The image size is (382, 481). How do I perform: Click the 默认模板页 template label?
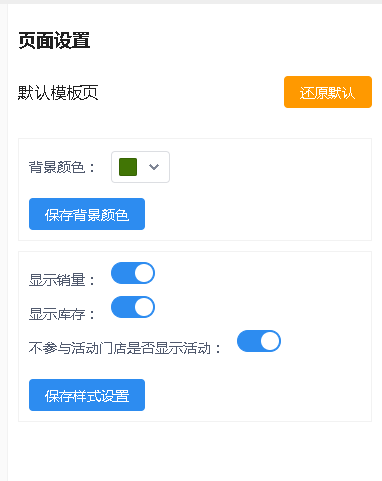click(x=58, y=93)
